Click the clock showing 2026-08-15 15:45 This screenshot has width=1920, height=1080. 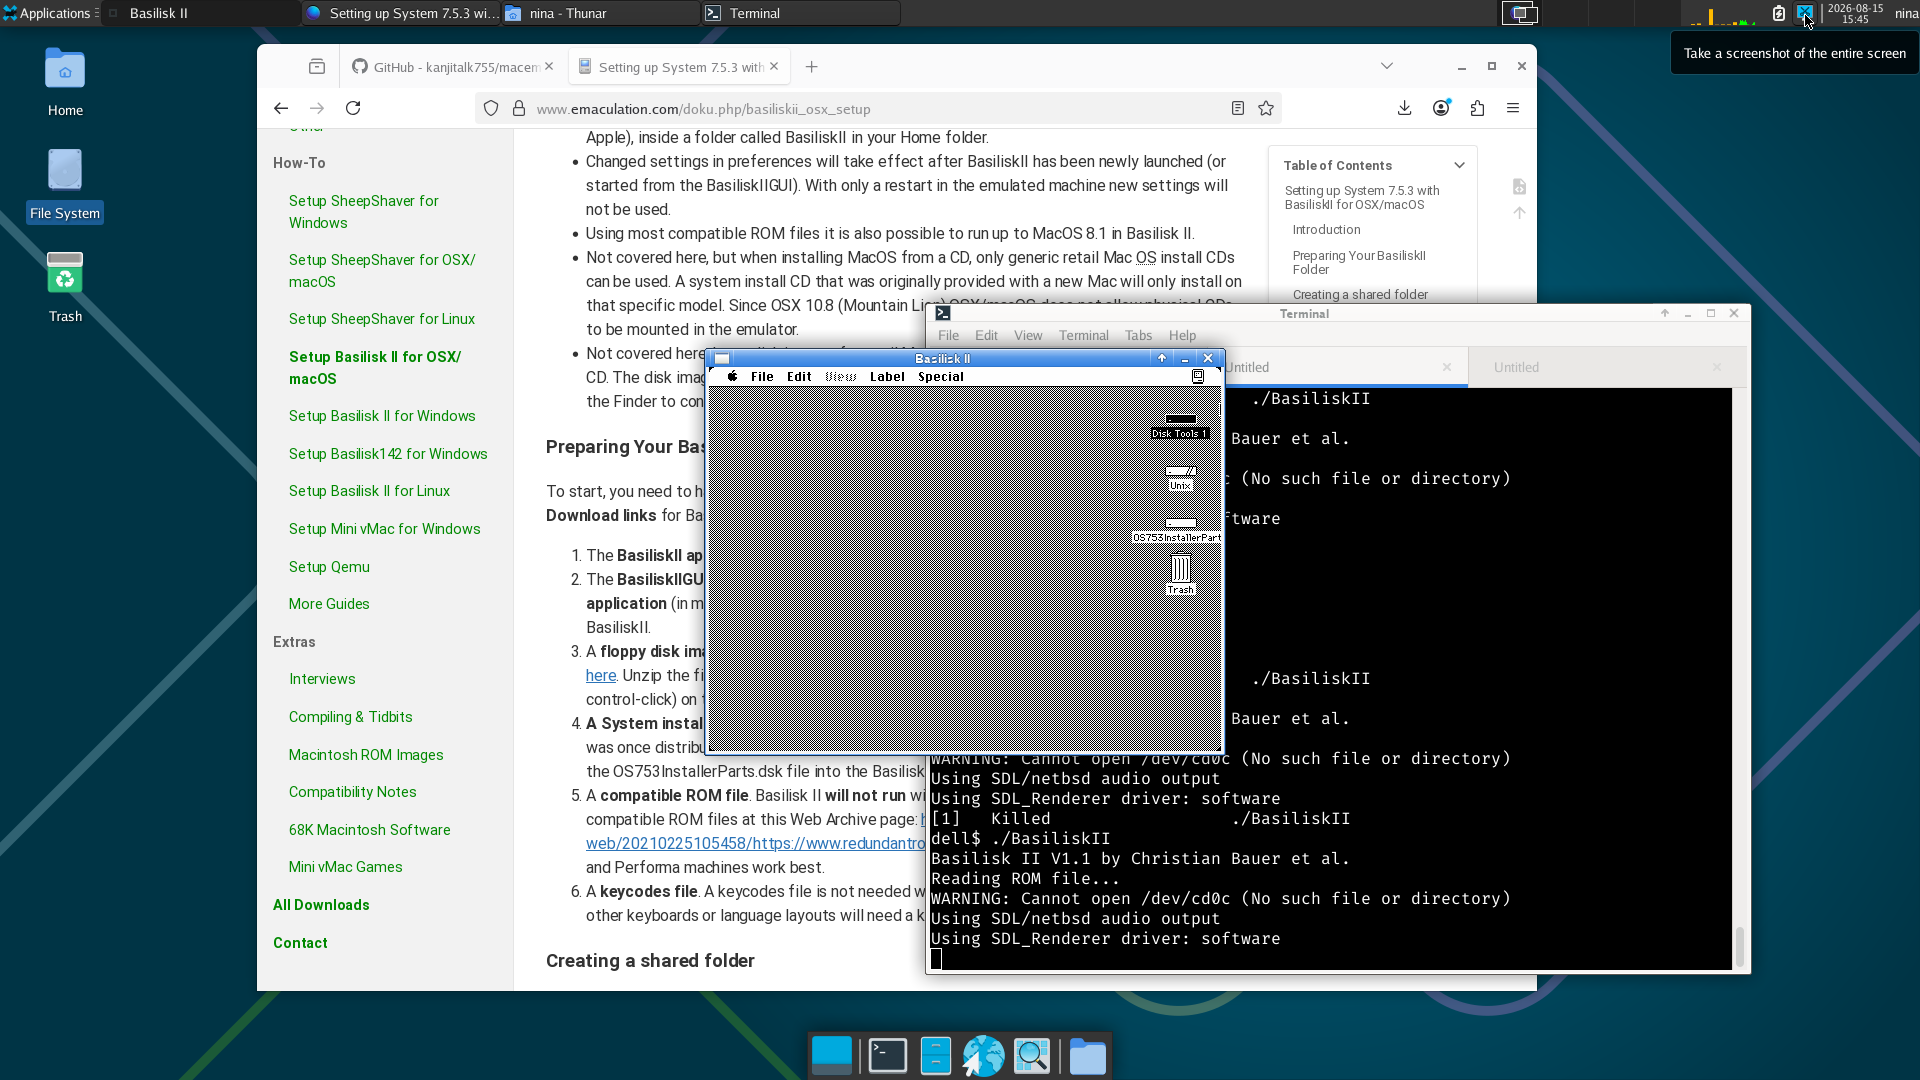click(1856, 13)
